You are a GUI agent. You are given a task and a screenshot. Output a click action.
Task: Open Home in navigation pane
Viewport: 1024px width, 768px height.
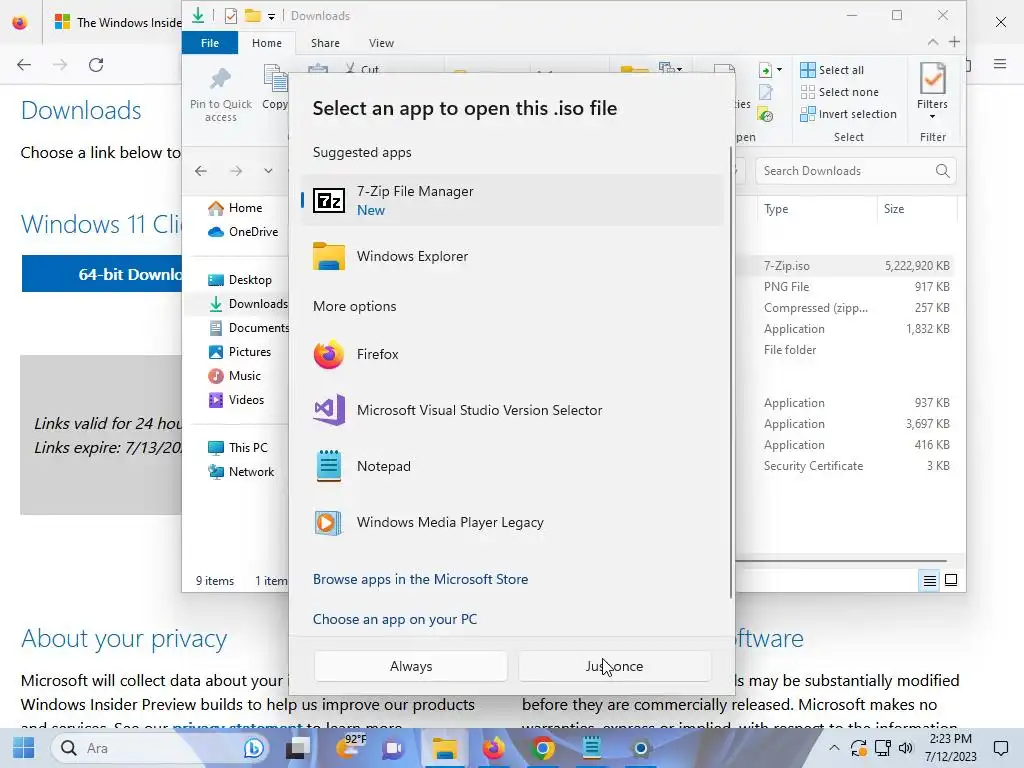pyautogui.click(x=235, y=208)
